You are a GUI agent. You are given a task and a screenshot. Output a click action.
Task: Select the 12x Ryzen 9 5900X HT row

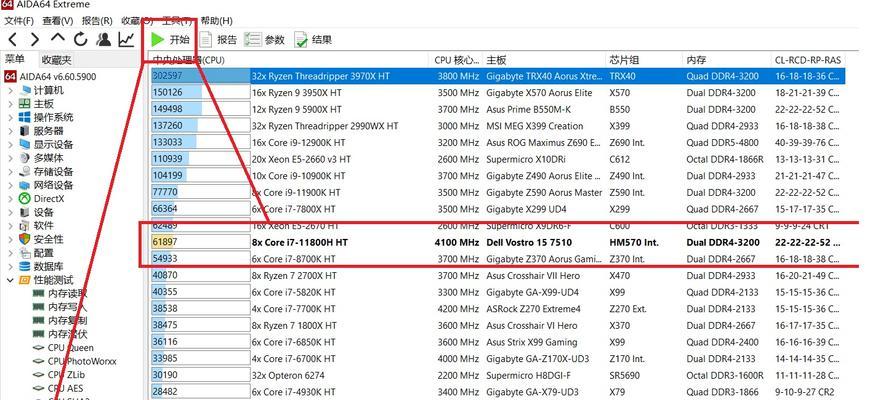(498, 109)
